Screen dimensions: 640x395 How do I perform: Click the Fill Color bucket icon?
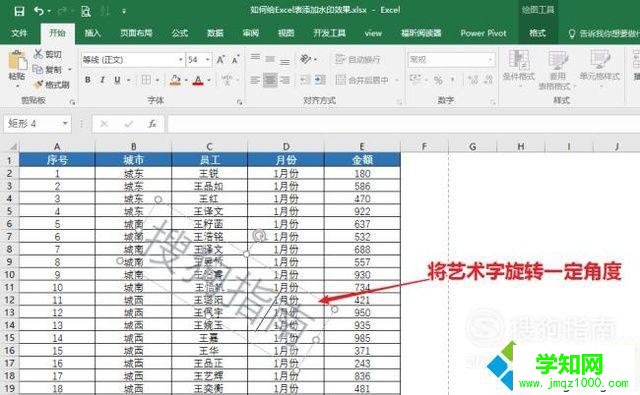(x=176, y=80)
